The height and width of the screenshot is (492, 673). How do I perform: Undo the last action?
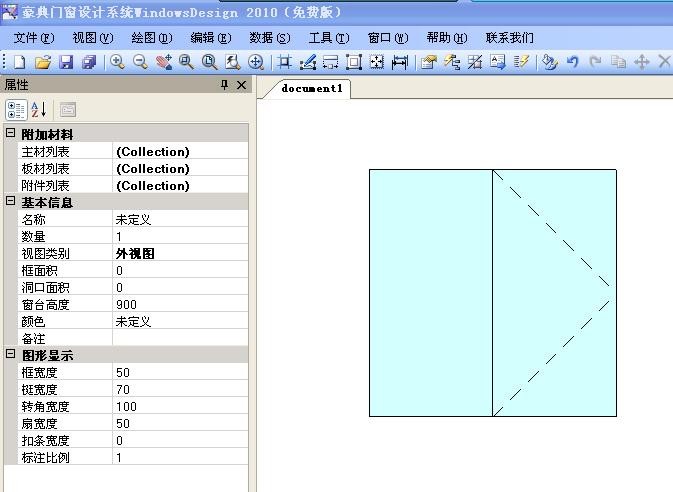point(573,62)
